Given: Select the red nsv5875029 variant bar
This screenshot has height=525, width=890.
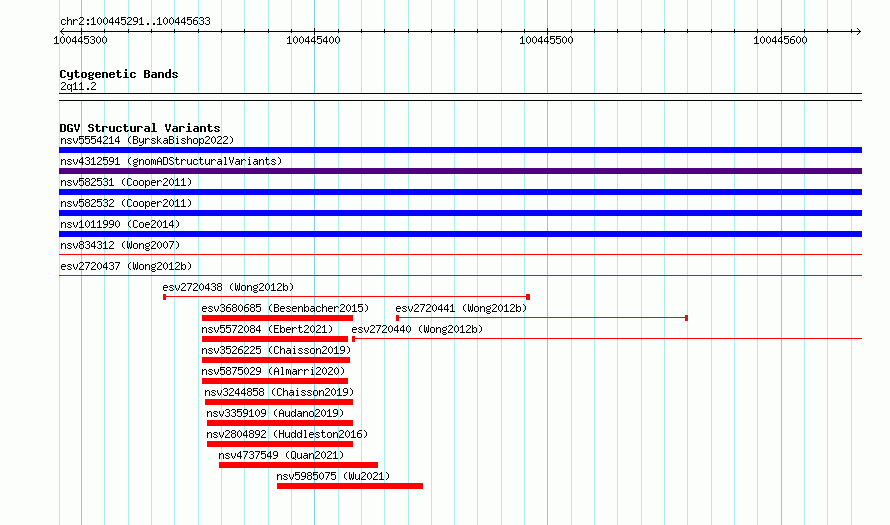Looking at the screenshot, I should click(x=275, y=381).
